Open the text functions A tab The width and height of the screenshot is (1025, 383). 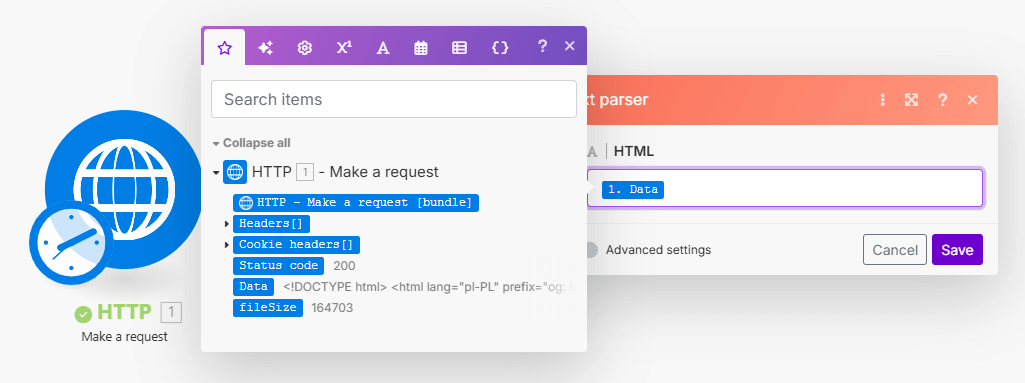pyautogui.click(x=383, y=47)
